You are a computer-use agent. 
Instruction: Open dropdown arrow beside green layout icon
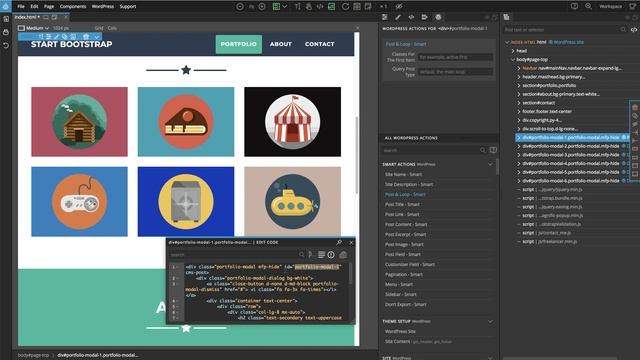284,7
